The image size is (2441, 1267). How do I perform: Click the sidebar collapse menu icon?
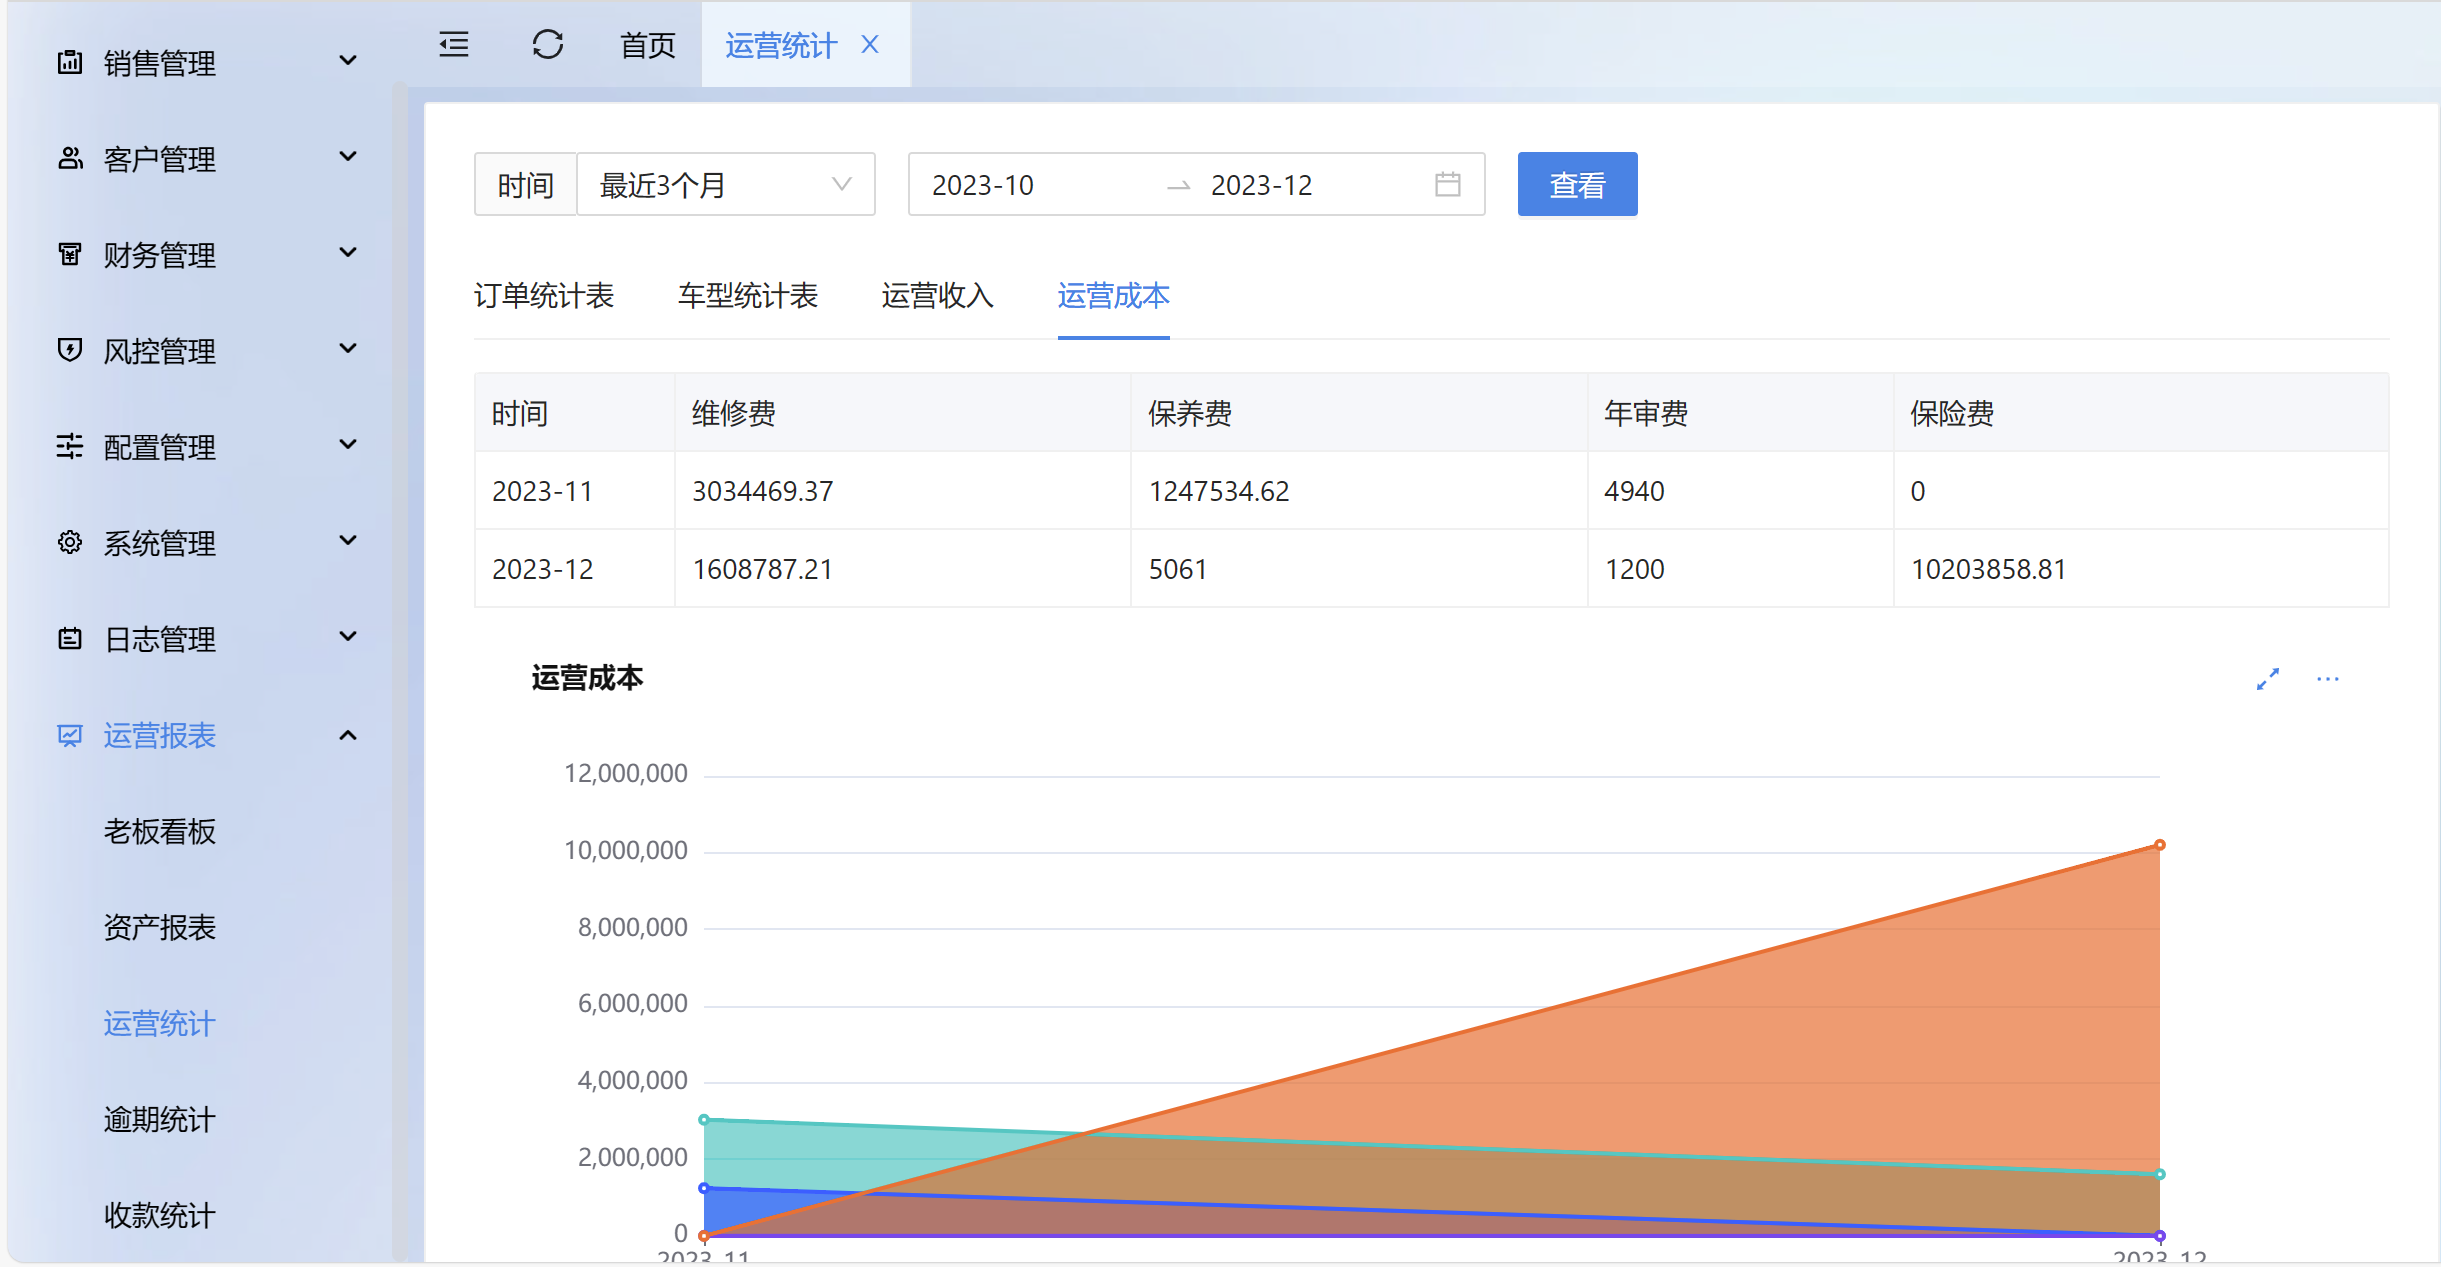(454, 45)
